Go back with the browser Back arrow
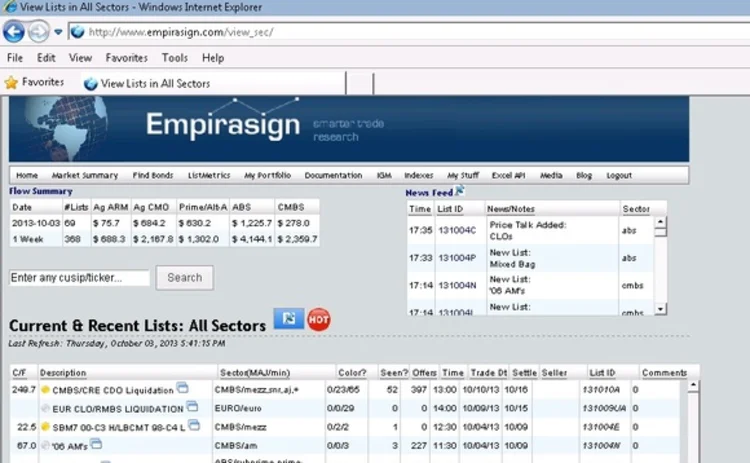 14,32
